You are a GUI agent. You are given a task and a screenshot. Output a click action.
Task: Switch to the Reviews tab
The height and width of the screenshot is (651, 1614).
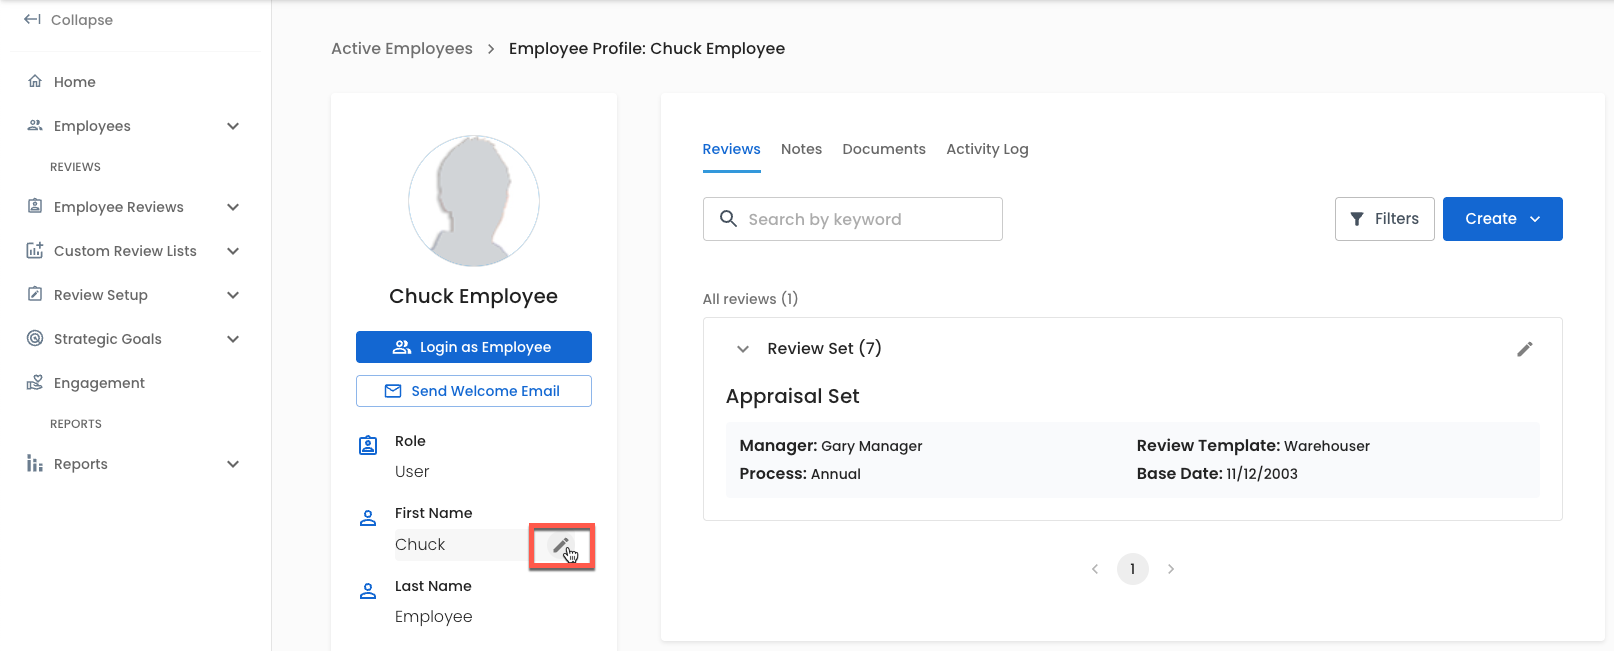coord(731,149)
